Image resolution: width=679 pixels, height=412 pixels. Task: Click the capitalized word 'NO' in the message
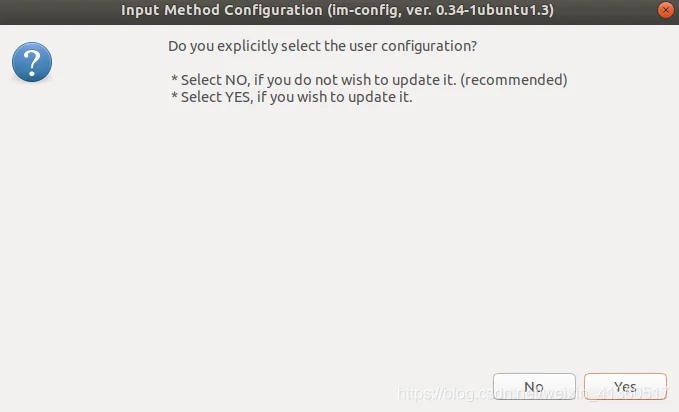(x=237, y=80)
